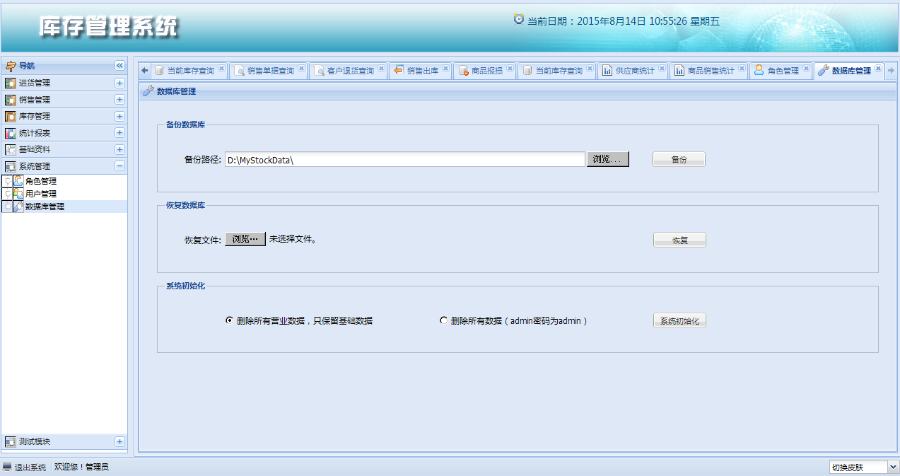Screen dimensions: 900x476
Task: Collapse the 系统管理 section
Action: click(x=119, y=166)
